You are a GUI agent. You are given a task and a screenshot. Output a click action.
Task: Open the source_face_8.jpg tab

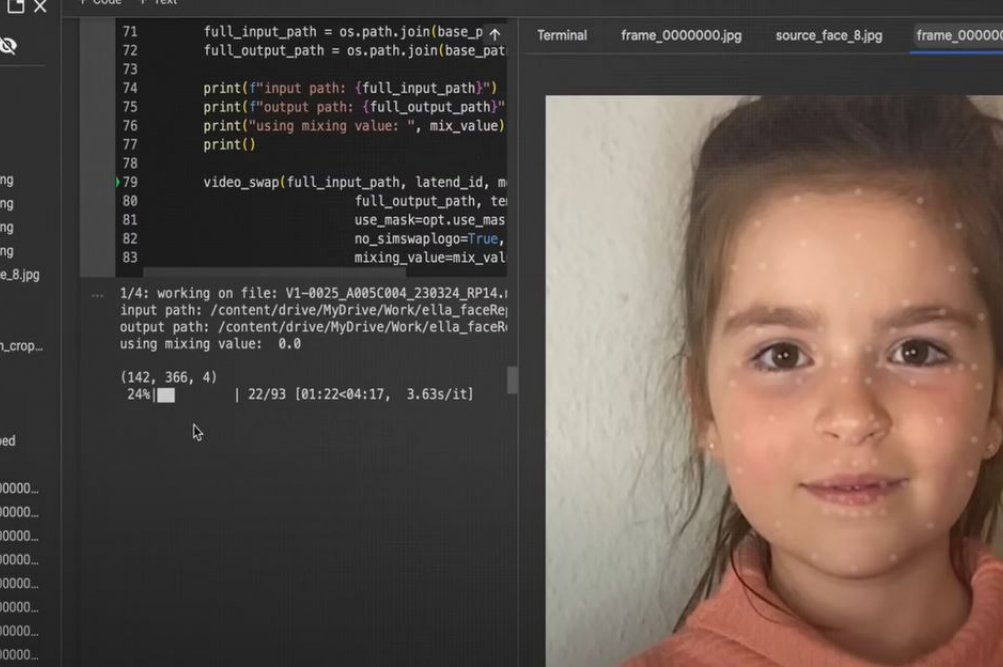(x=829, y=35)
